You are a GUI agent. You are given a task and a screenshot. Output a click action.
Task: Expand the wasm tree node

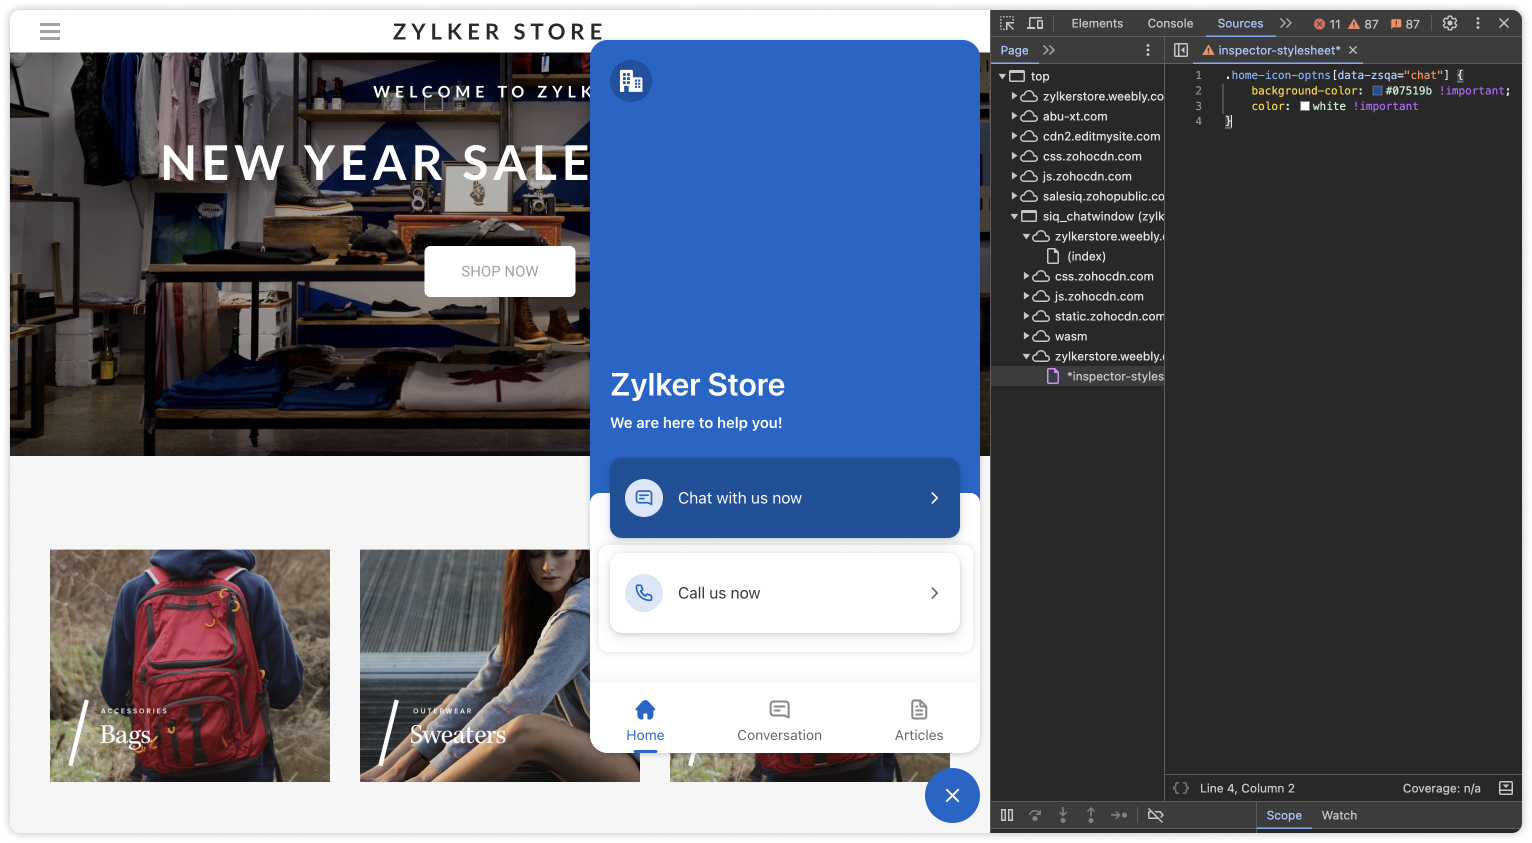[x=1026, y=336]
